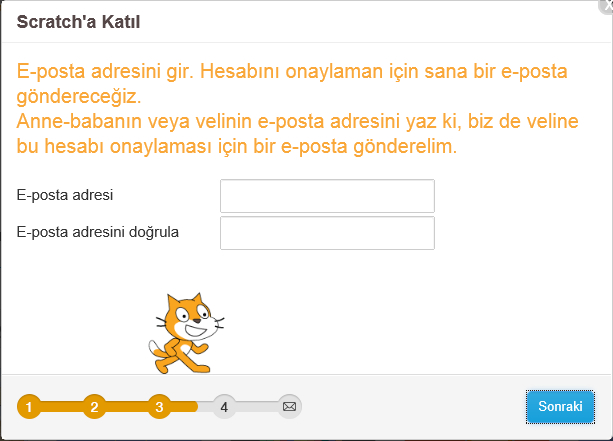This screenshot has width=613, height=441.
Task: Click the current step 3 circle
Action: (159, 407)
